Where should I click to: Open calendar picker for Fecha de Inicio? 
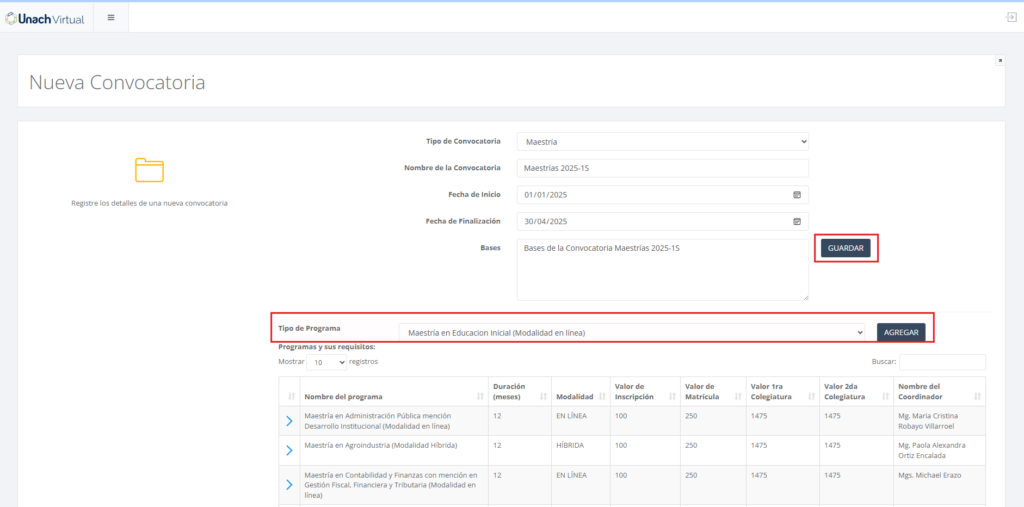coord(797,195)
